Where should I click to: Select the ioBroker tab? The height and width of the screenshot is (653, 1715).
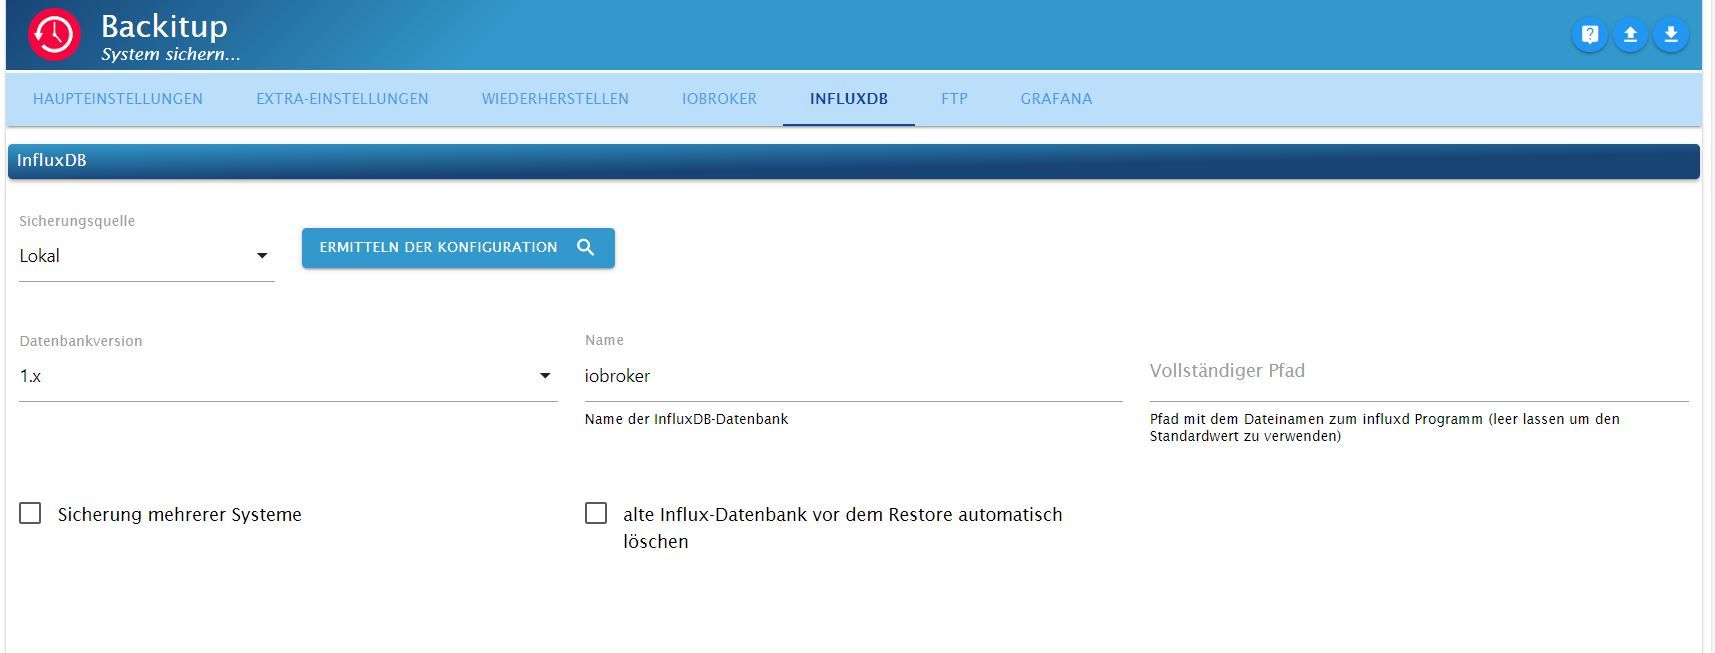tap(719, 99)
